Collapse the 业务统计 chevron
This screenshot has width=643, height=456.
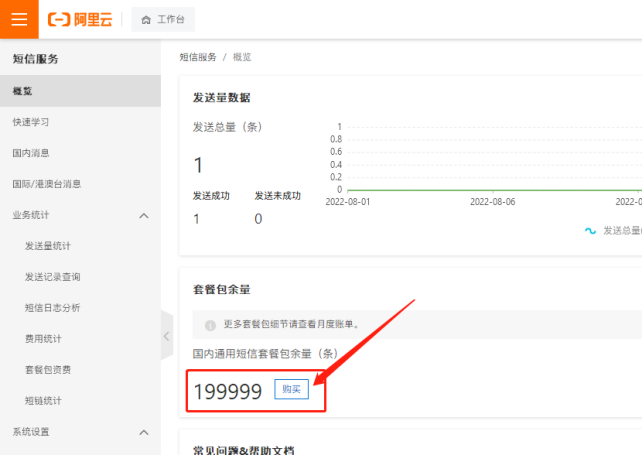click(x=144, y=215)
